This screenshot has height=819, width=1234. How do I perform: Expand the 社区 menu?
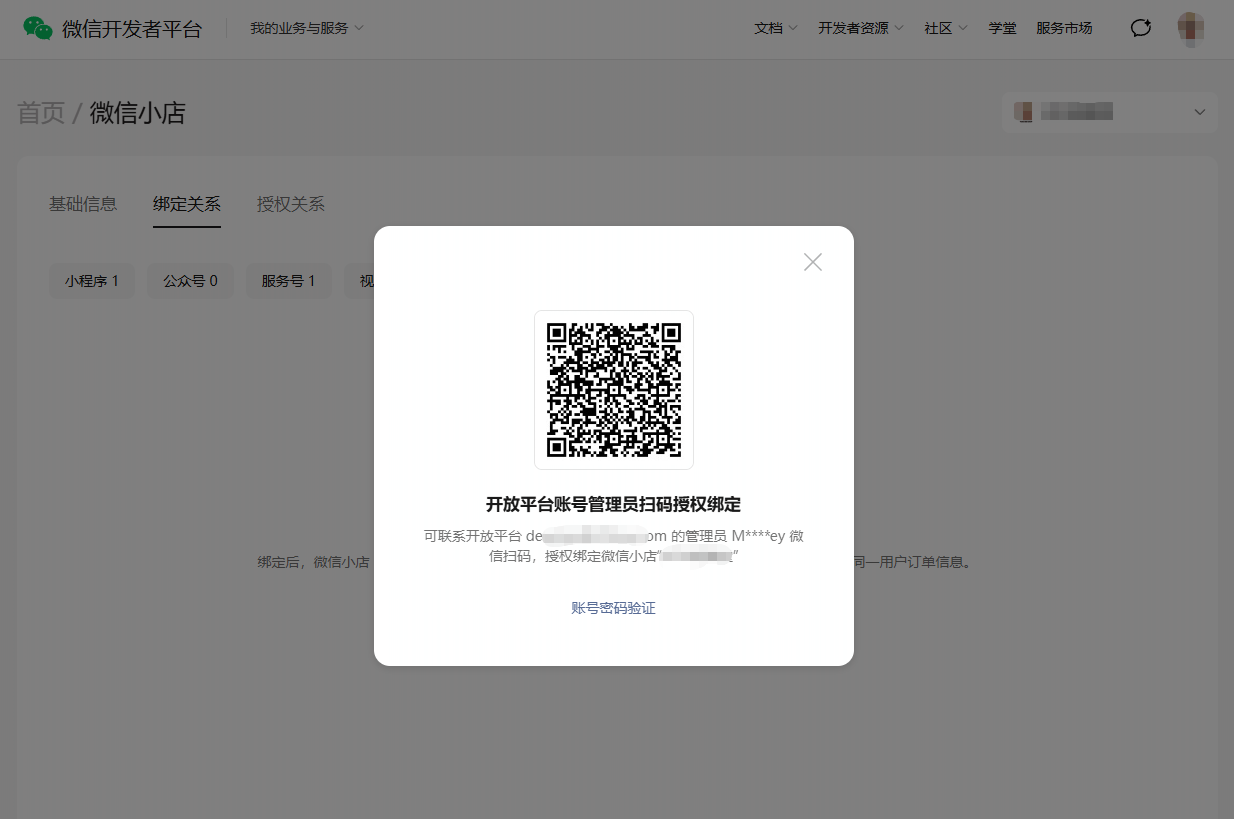coord(946,28)
